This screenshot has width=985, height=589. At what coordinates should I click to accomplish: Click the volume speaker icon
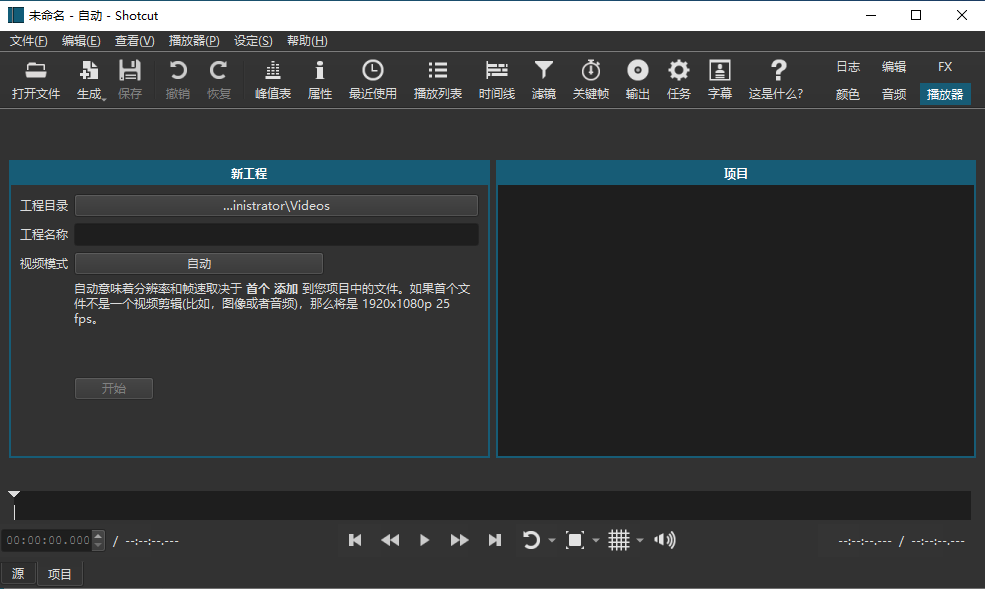point(665,540)
